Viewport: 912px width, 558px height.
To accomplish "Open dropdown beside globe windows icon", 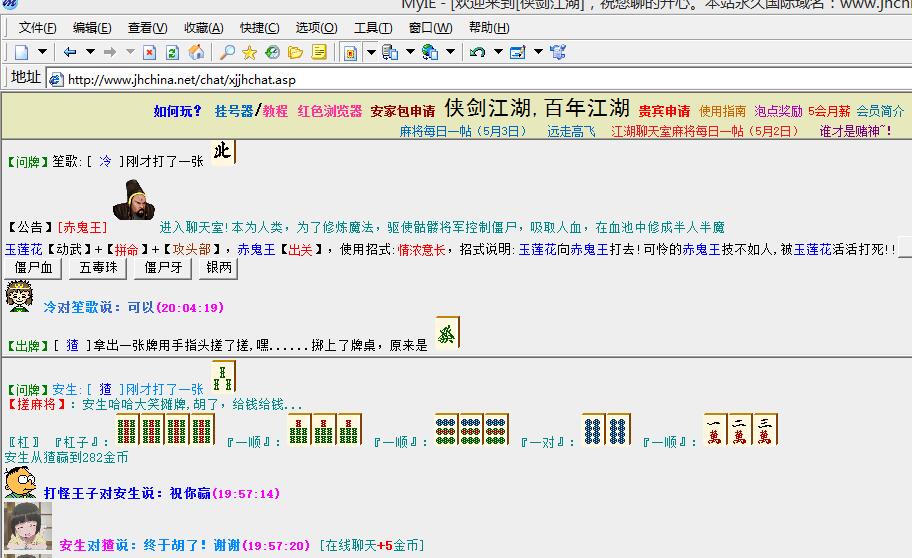I will pyautogui.click(x=450, y=52).
